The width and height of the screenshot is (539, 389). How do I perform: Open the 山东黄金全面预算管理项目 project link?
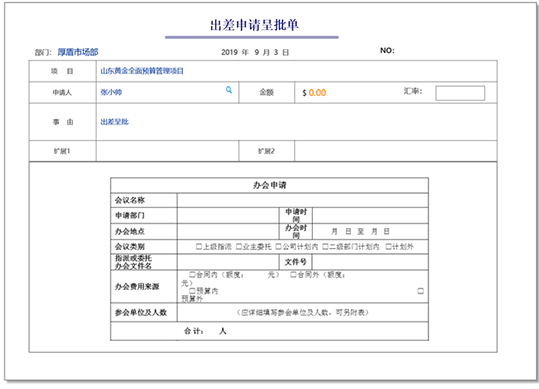pyautogui.click(x=142, y=71)
